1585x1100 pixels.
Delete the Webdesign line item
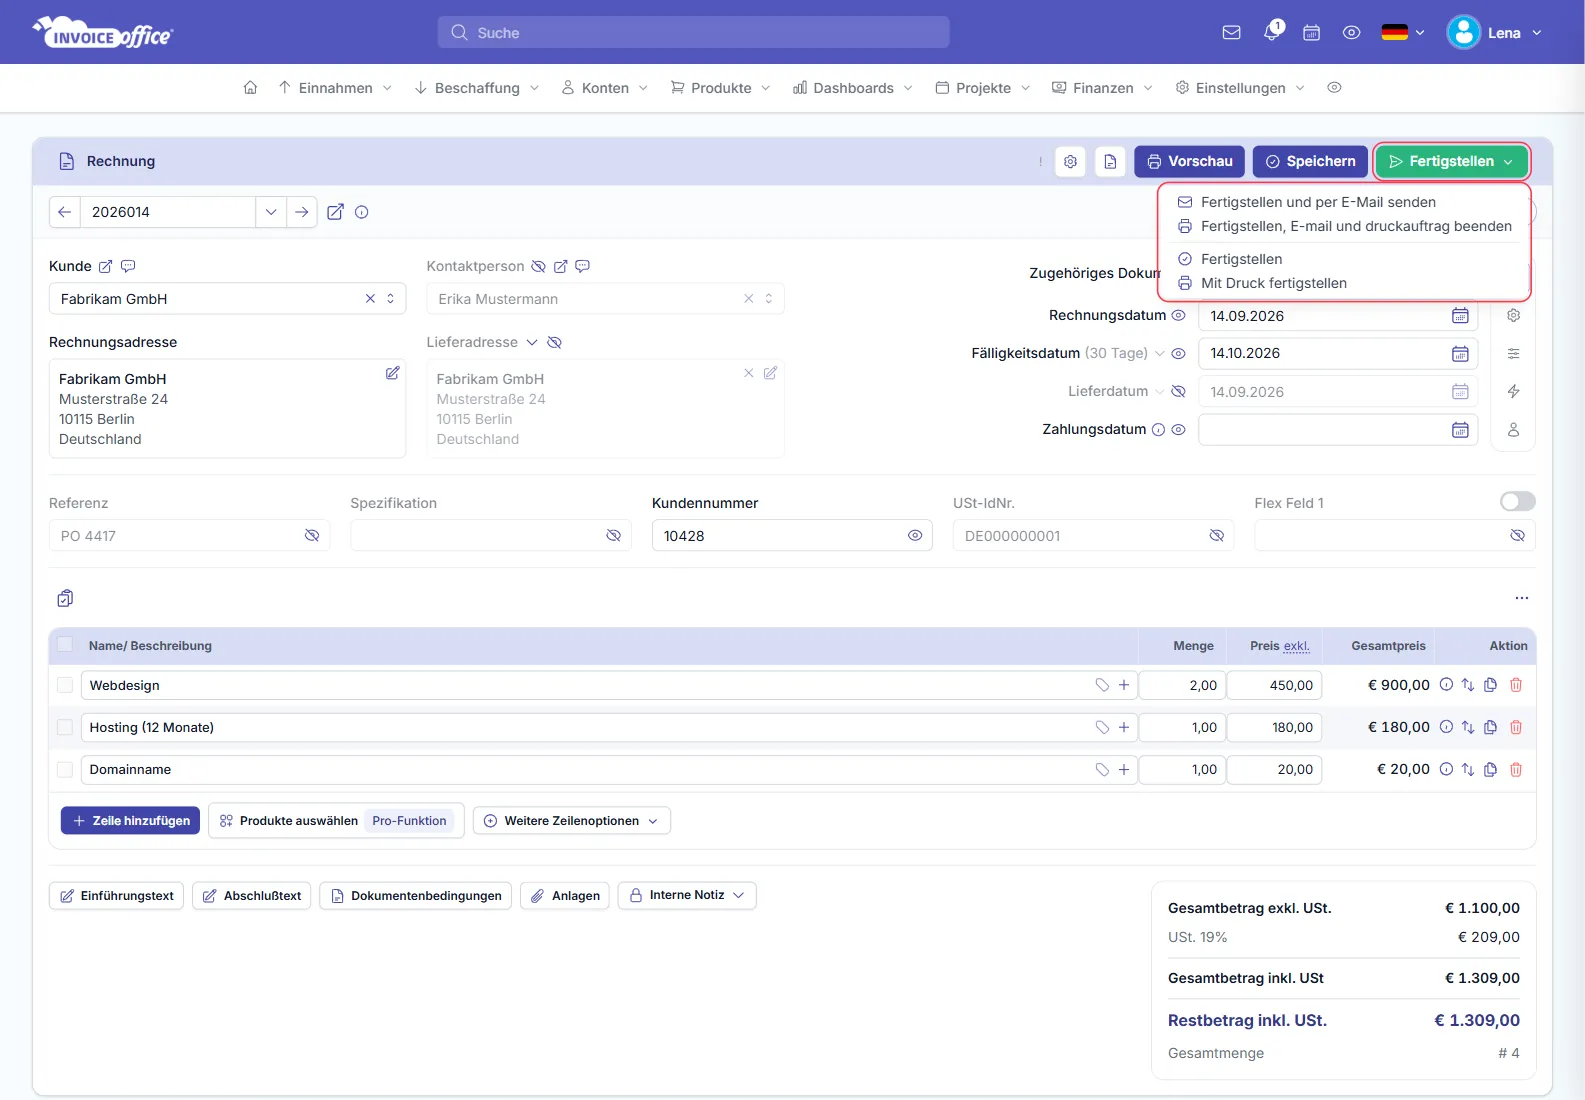pos(1515,685)
